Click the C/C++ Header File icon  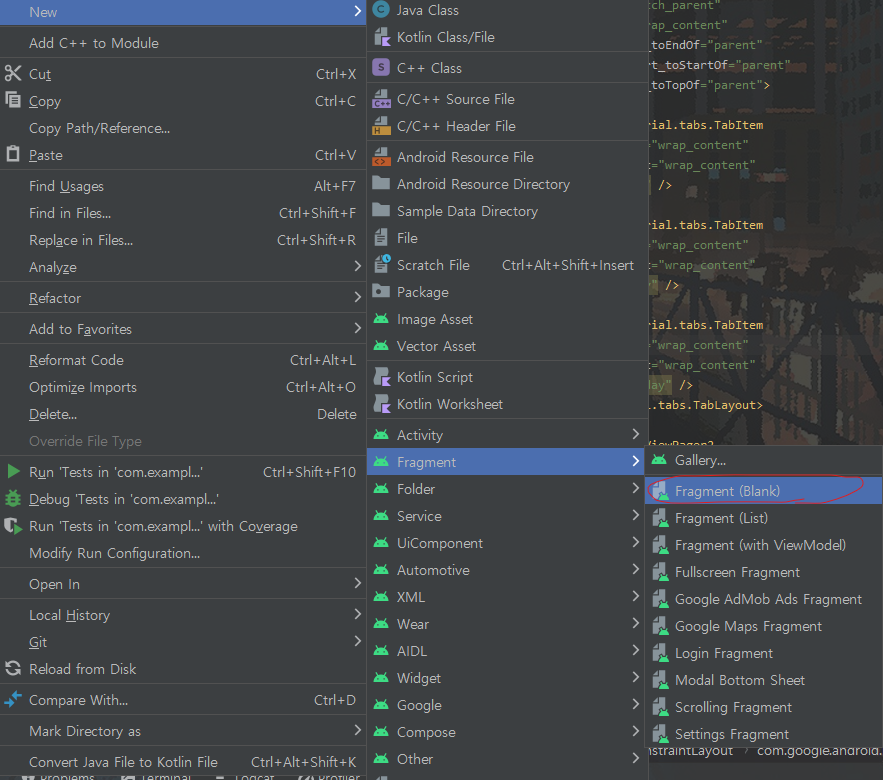(x=381, y=126)
